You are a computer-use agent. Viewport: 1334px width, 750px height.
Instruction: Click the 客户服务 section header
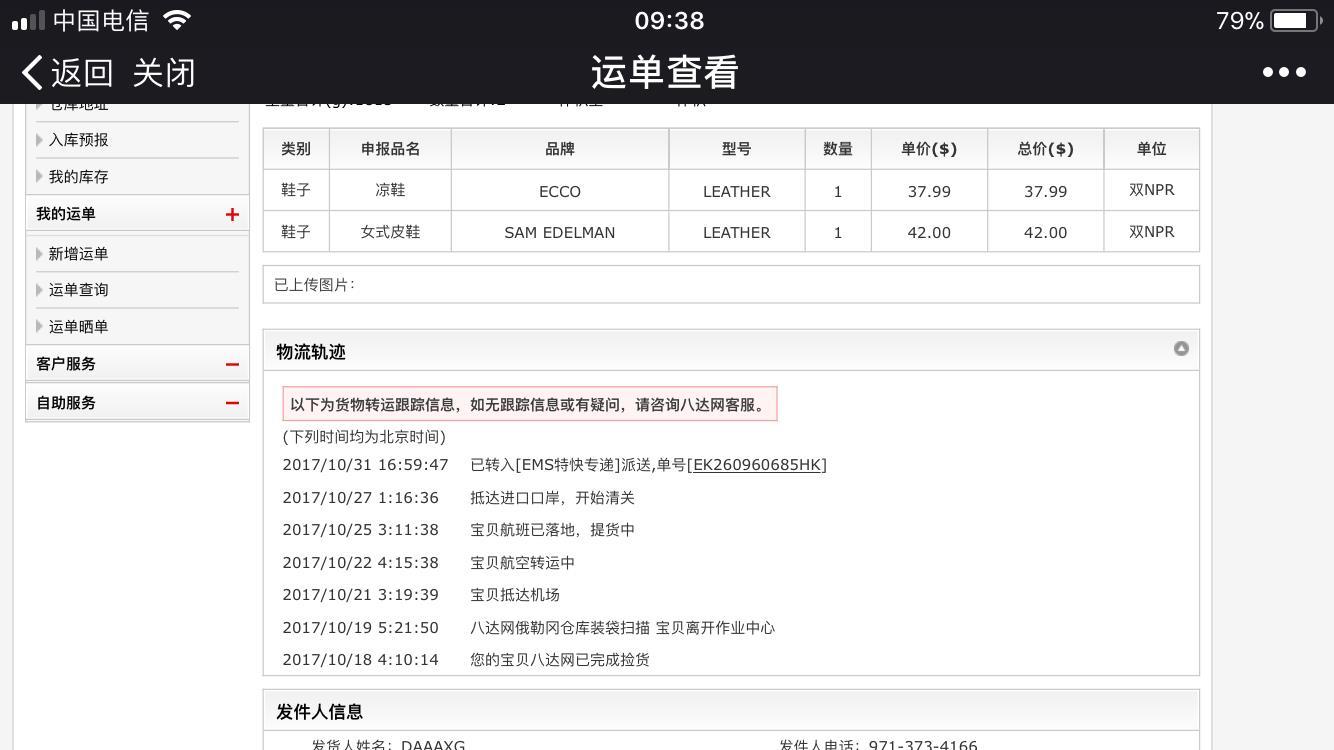click(66, 364)
